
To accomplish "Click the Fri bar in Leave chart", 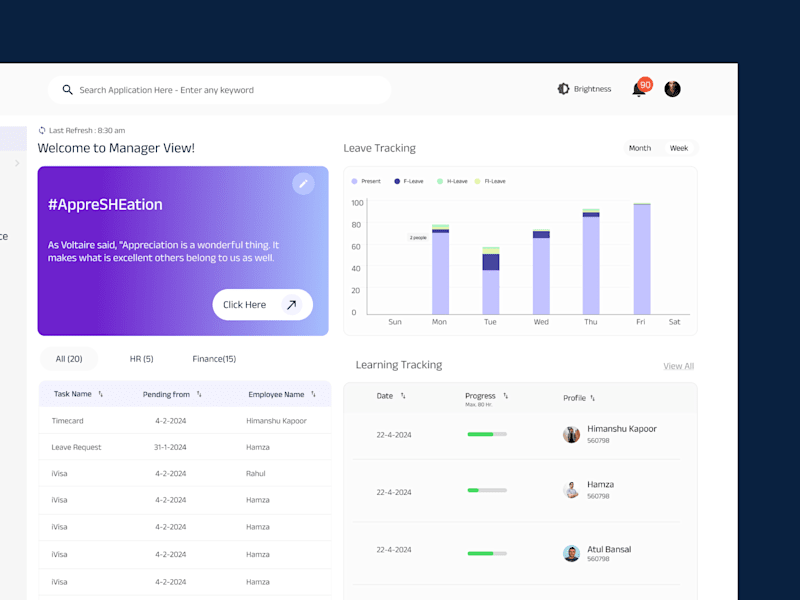I will tap(642, 259).
